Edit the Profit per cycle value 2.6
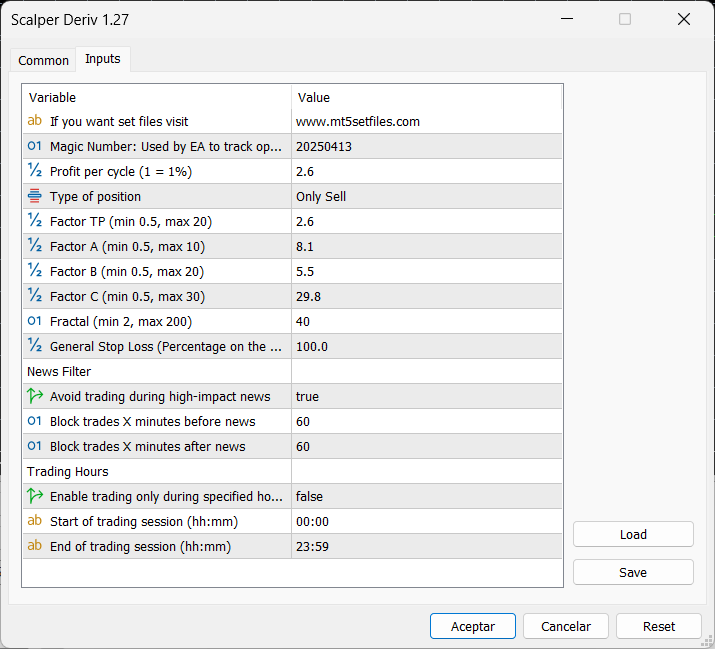715x649 pixels. [426, 171]
